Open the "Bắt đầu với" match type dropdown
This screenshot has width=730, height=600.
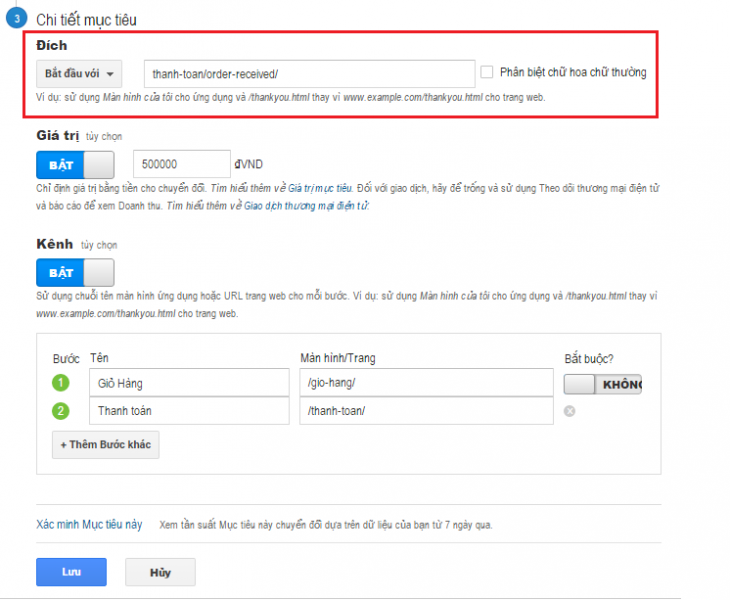click(x=79, y=74)
